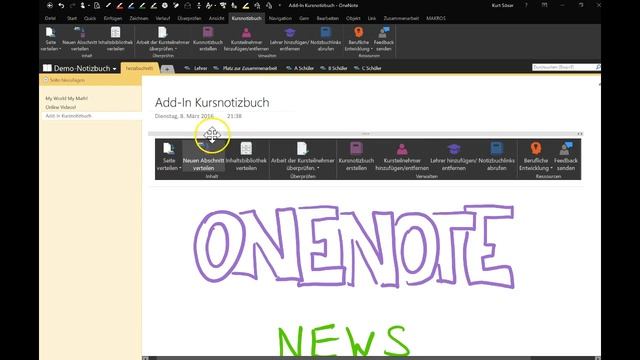The height and width of the screenshot is (360, 640).
Task: Click the page date Dienstag, 8. März 2016
Action: tap(184, 116)
